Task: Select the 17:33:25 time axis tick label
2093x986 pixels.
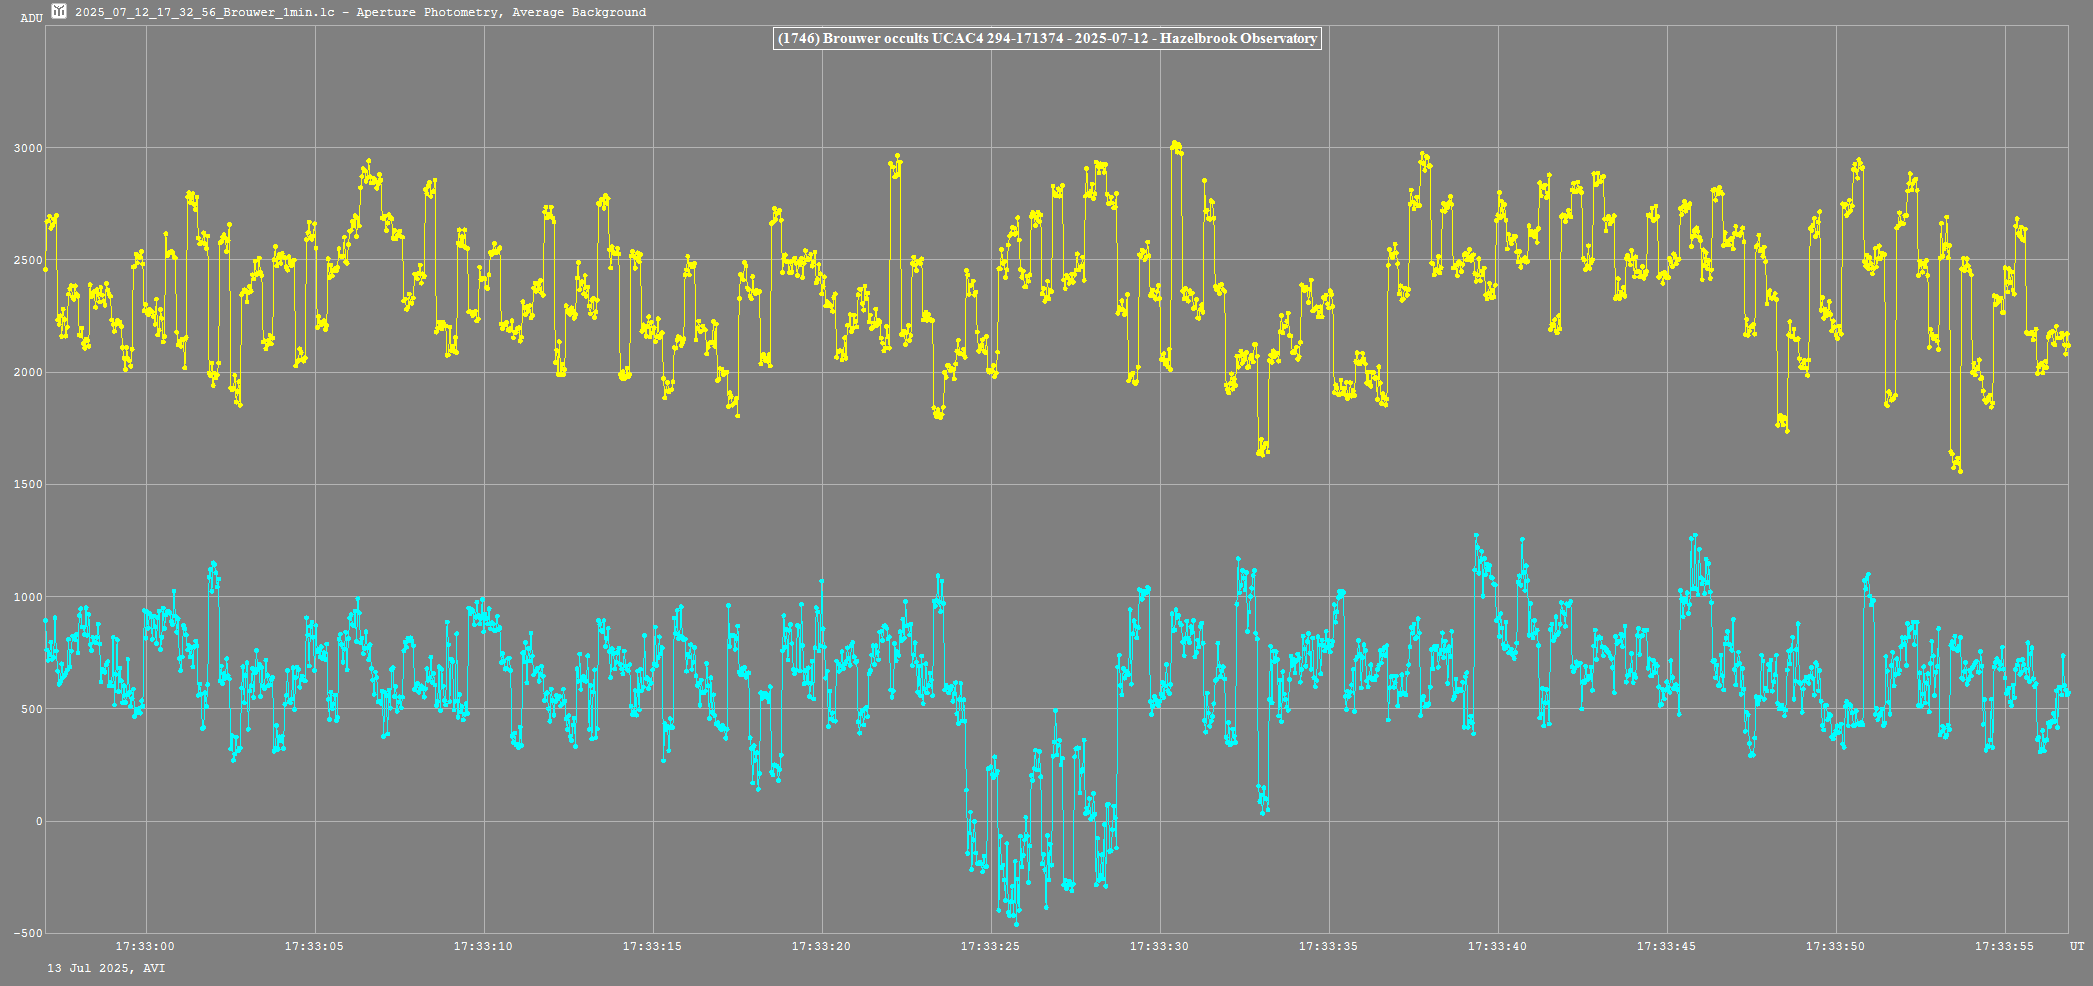Action: click(990, 946)
